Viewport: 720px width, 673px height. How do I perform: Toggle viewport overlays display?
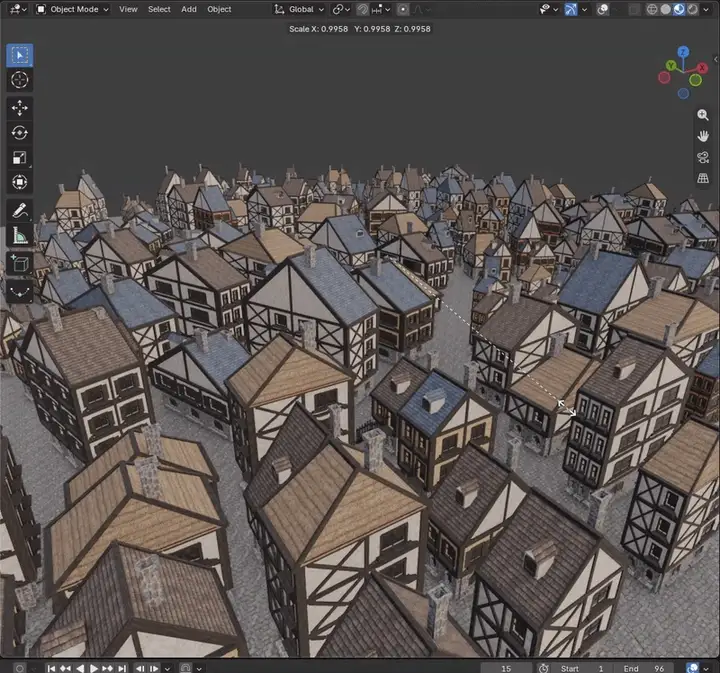pos(603,9)
